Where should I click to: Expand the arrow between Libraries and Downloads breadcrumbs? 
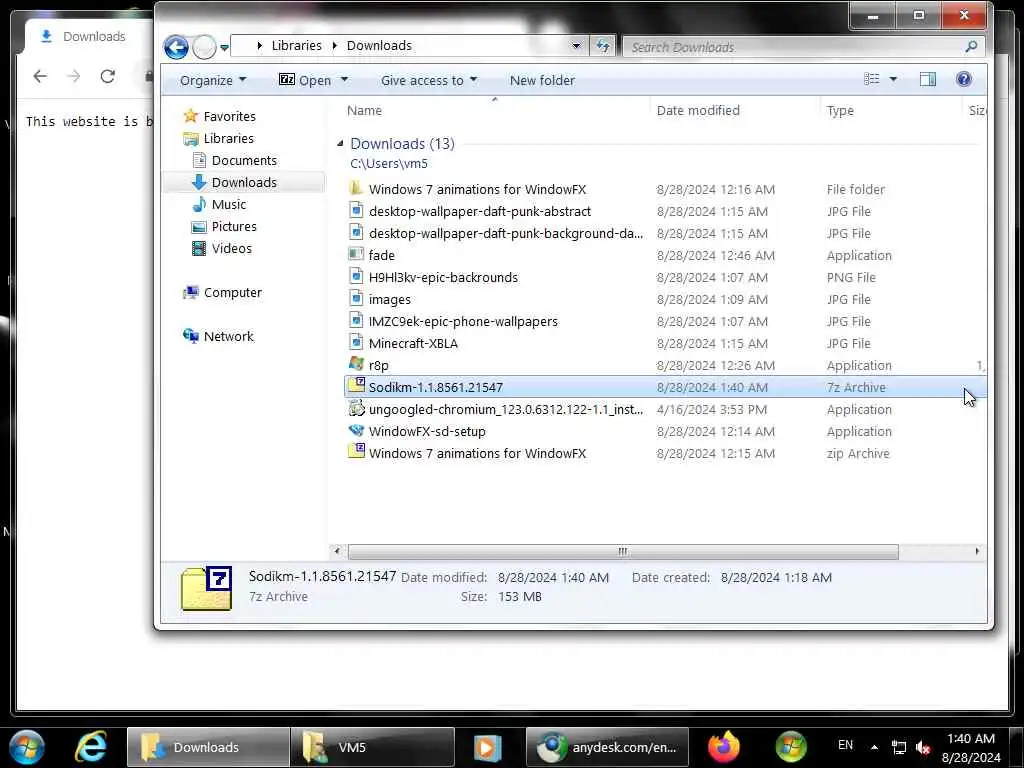coord(334,46)
